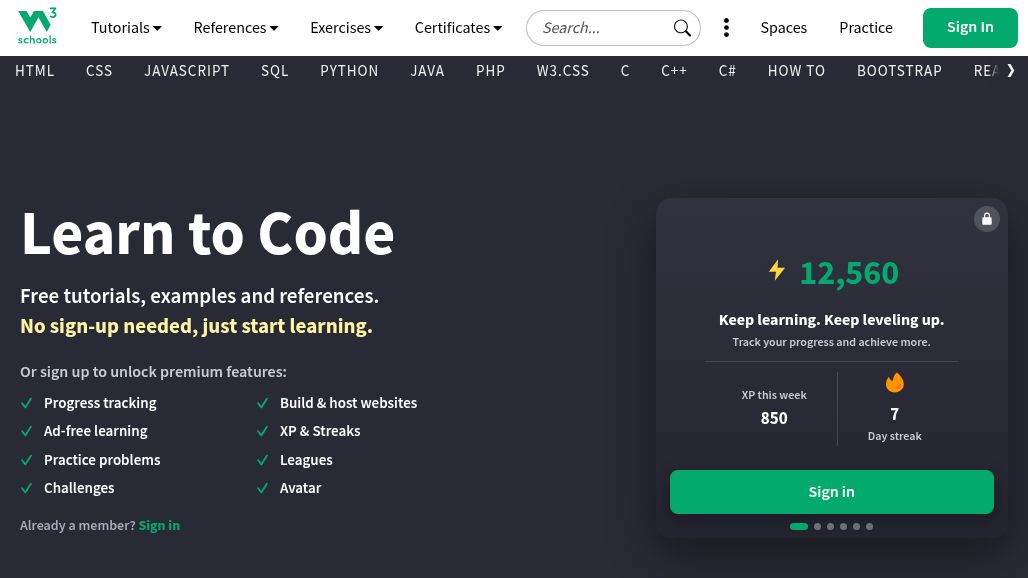The width and height of the screenshot is (1028, 578).
Task: Click the card's green Sign in button
Action: click(x=831, y=492)
